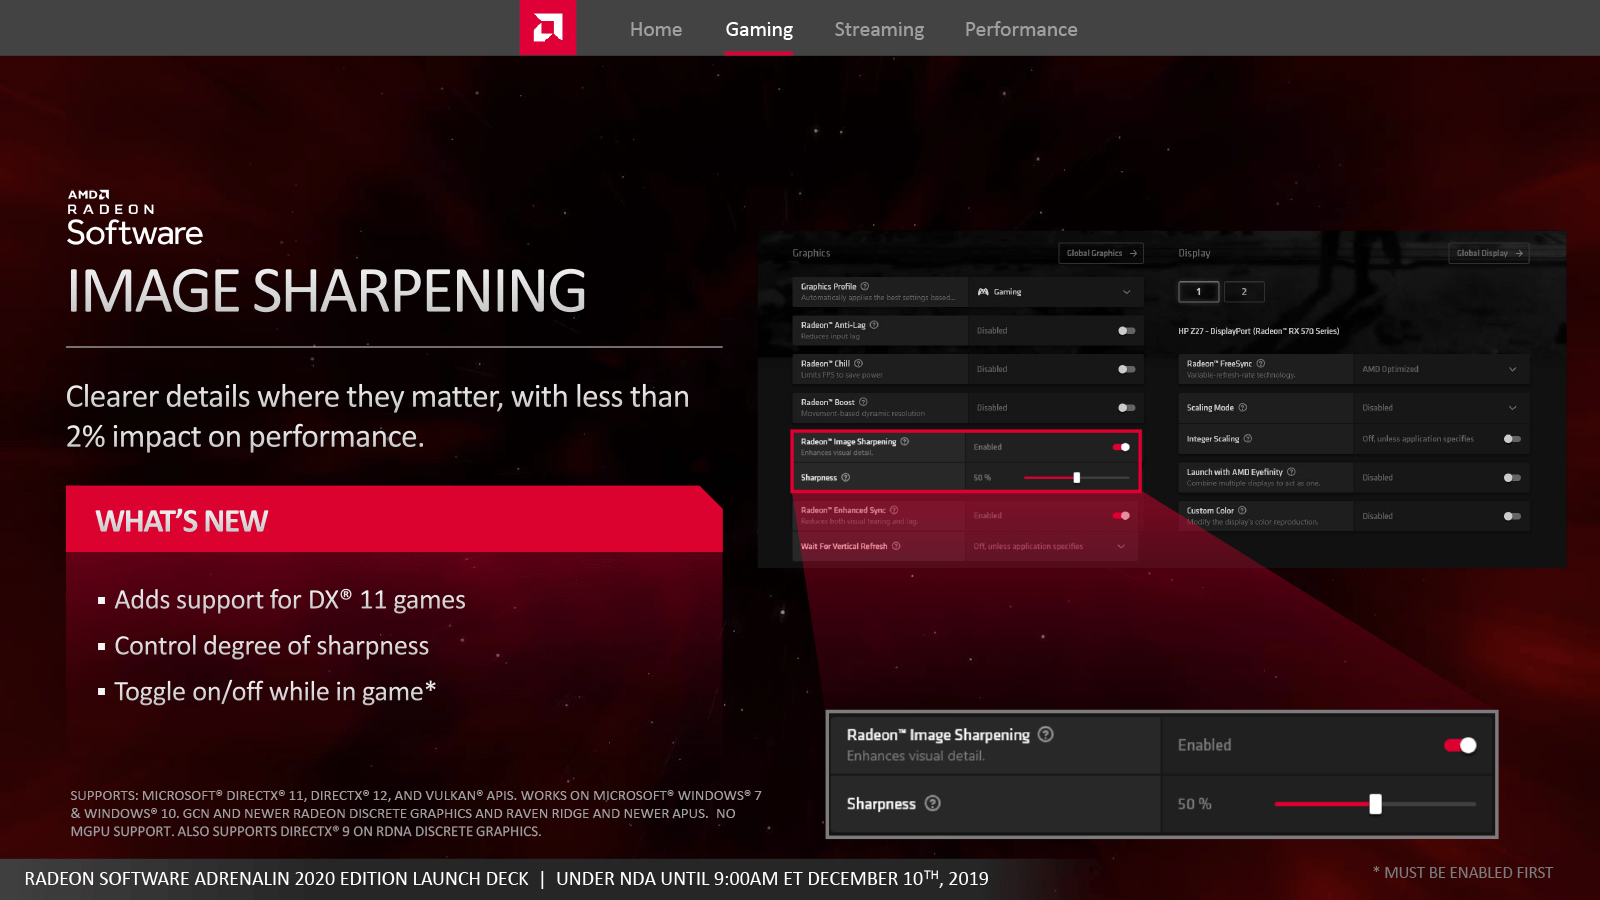Click the gamepad icon beside Gaming profile
This screenshot has height=900, width=1600.
coord(982,292)
